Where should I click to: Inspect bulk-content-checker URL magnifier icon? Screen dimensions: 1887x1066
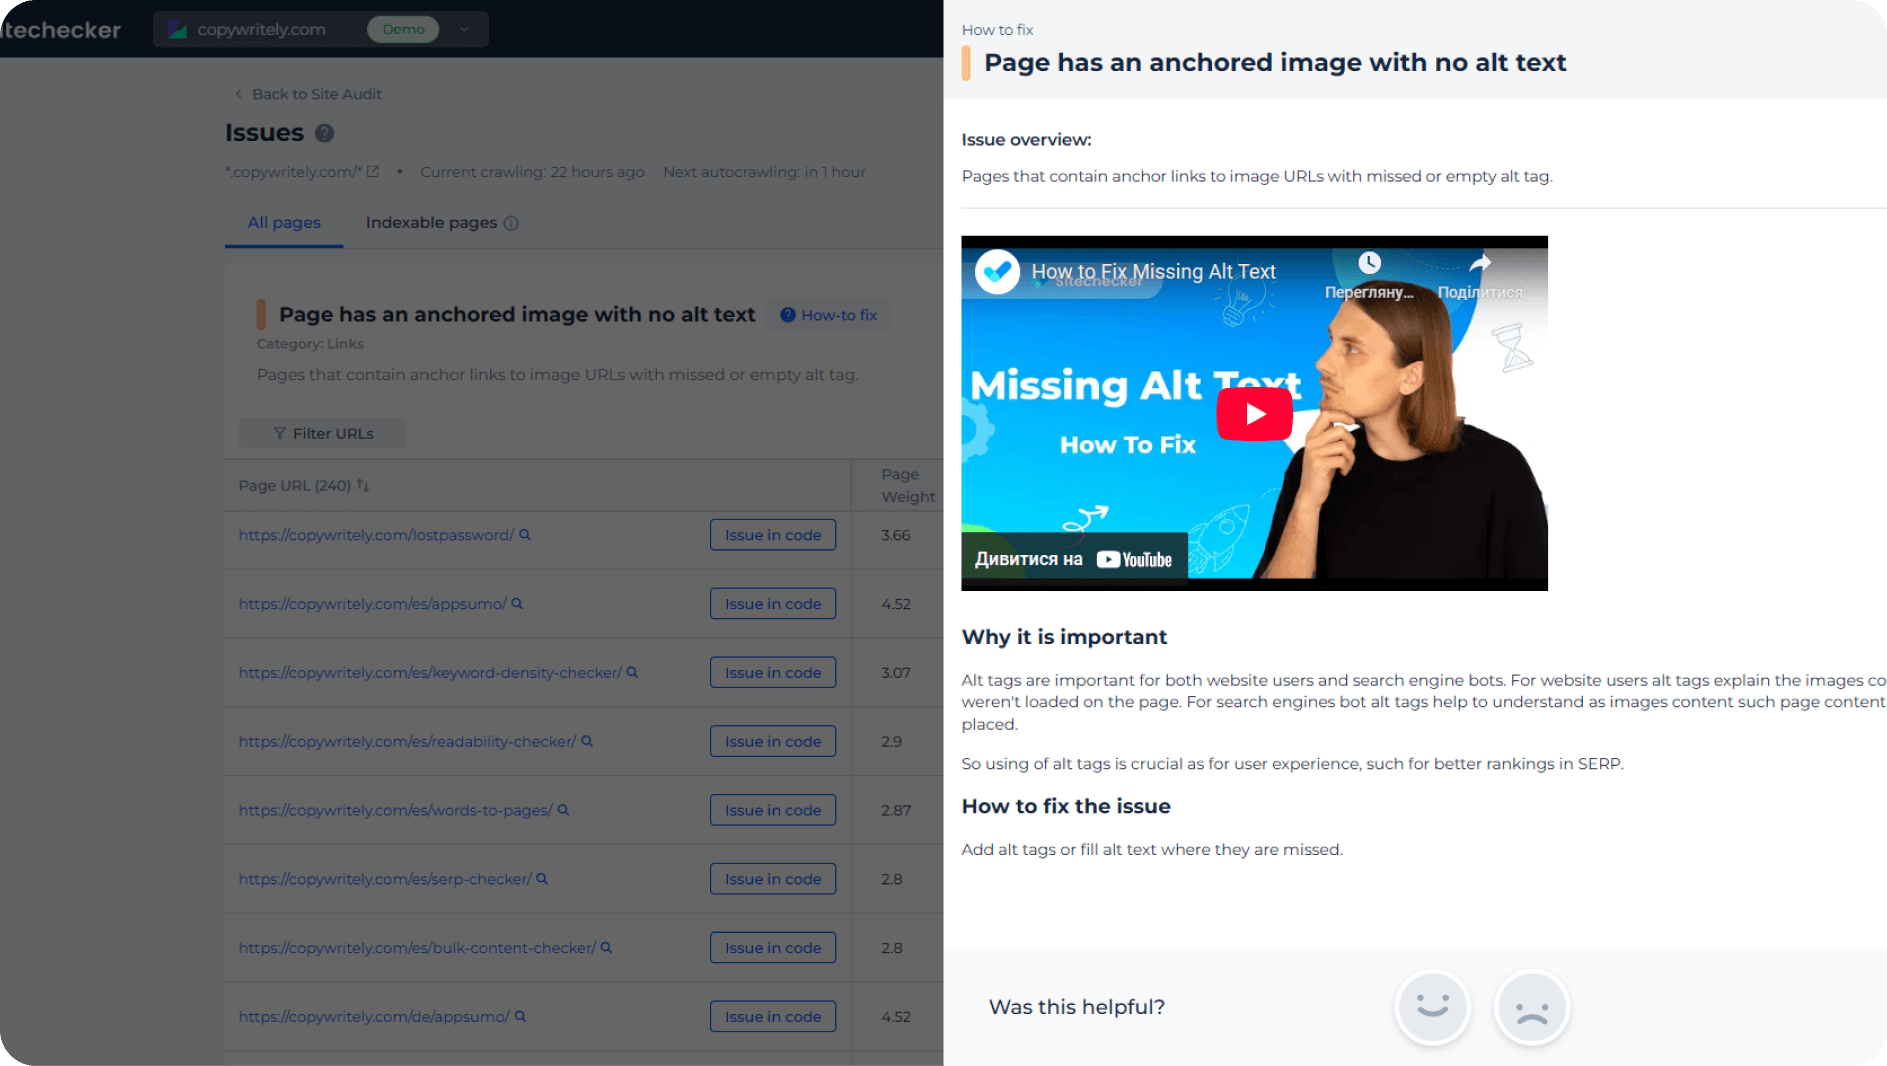coord(606,948)
